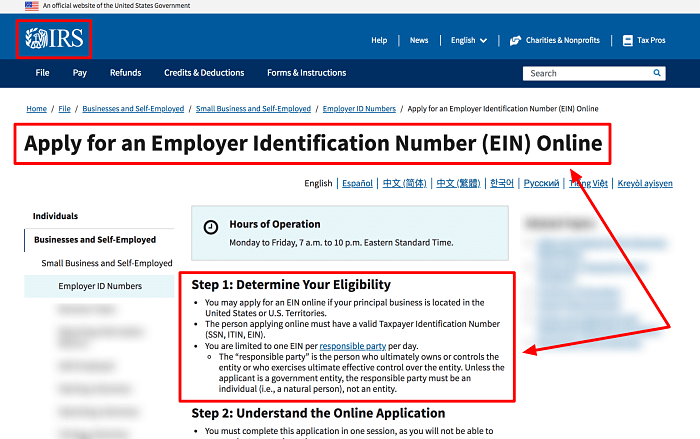This screenshot has width=700, height=439.
Task: Click the English label in language list
Action: tap(318, 183)
